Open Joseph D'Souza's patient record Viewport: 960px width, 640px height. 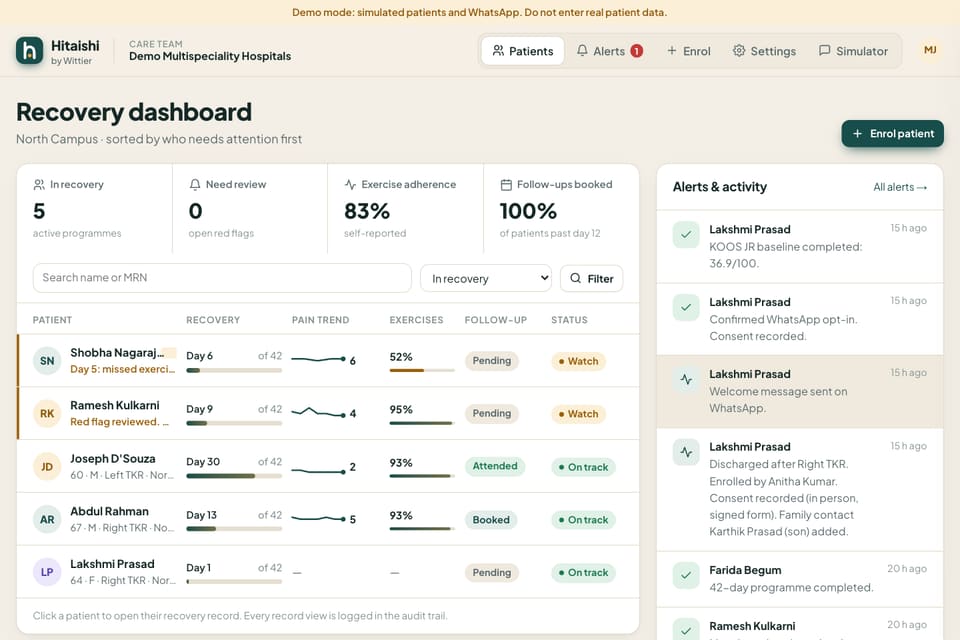(328, 467)
